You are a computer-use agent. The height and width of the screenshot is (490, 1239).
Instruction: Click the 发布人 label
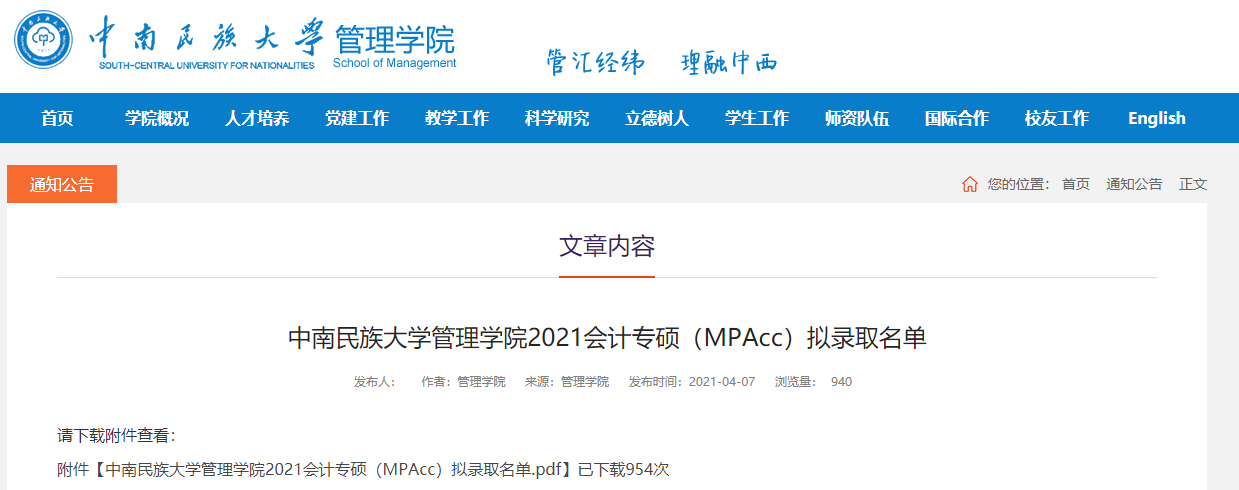[375, 382]
